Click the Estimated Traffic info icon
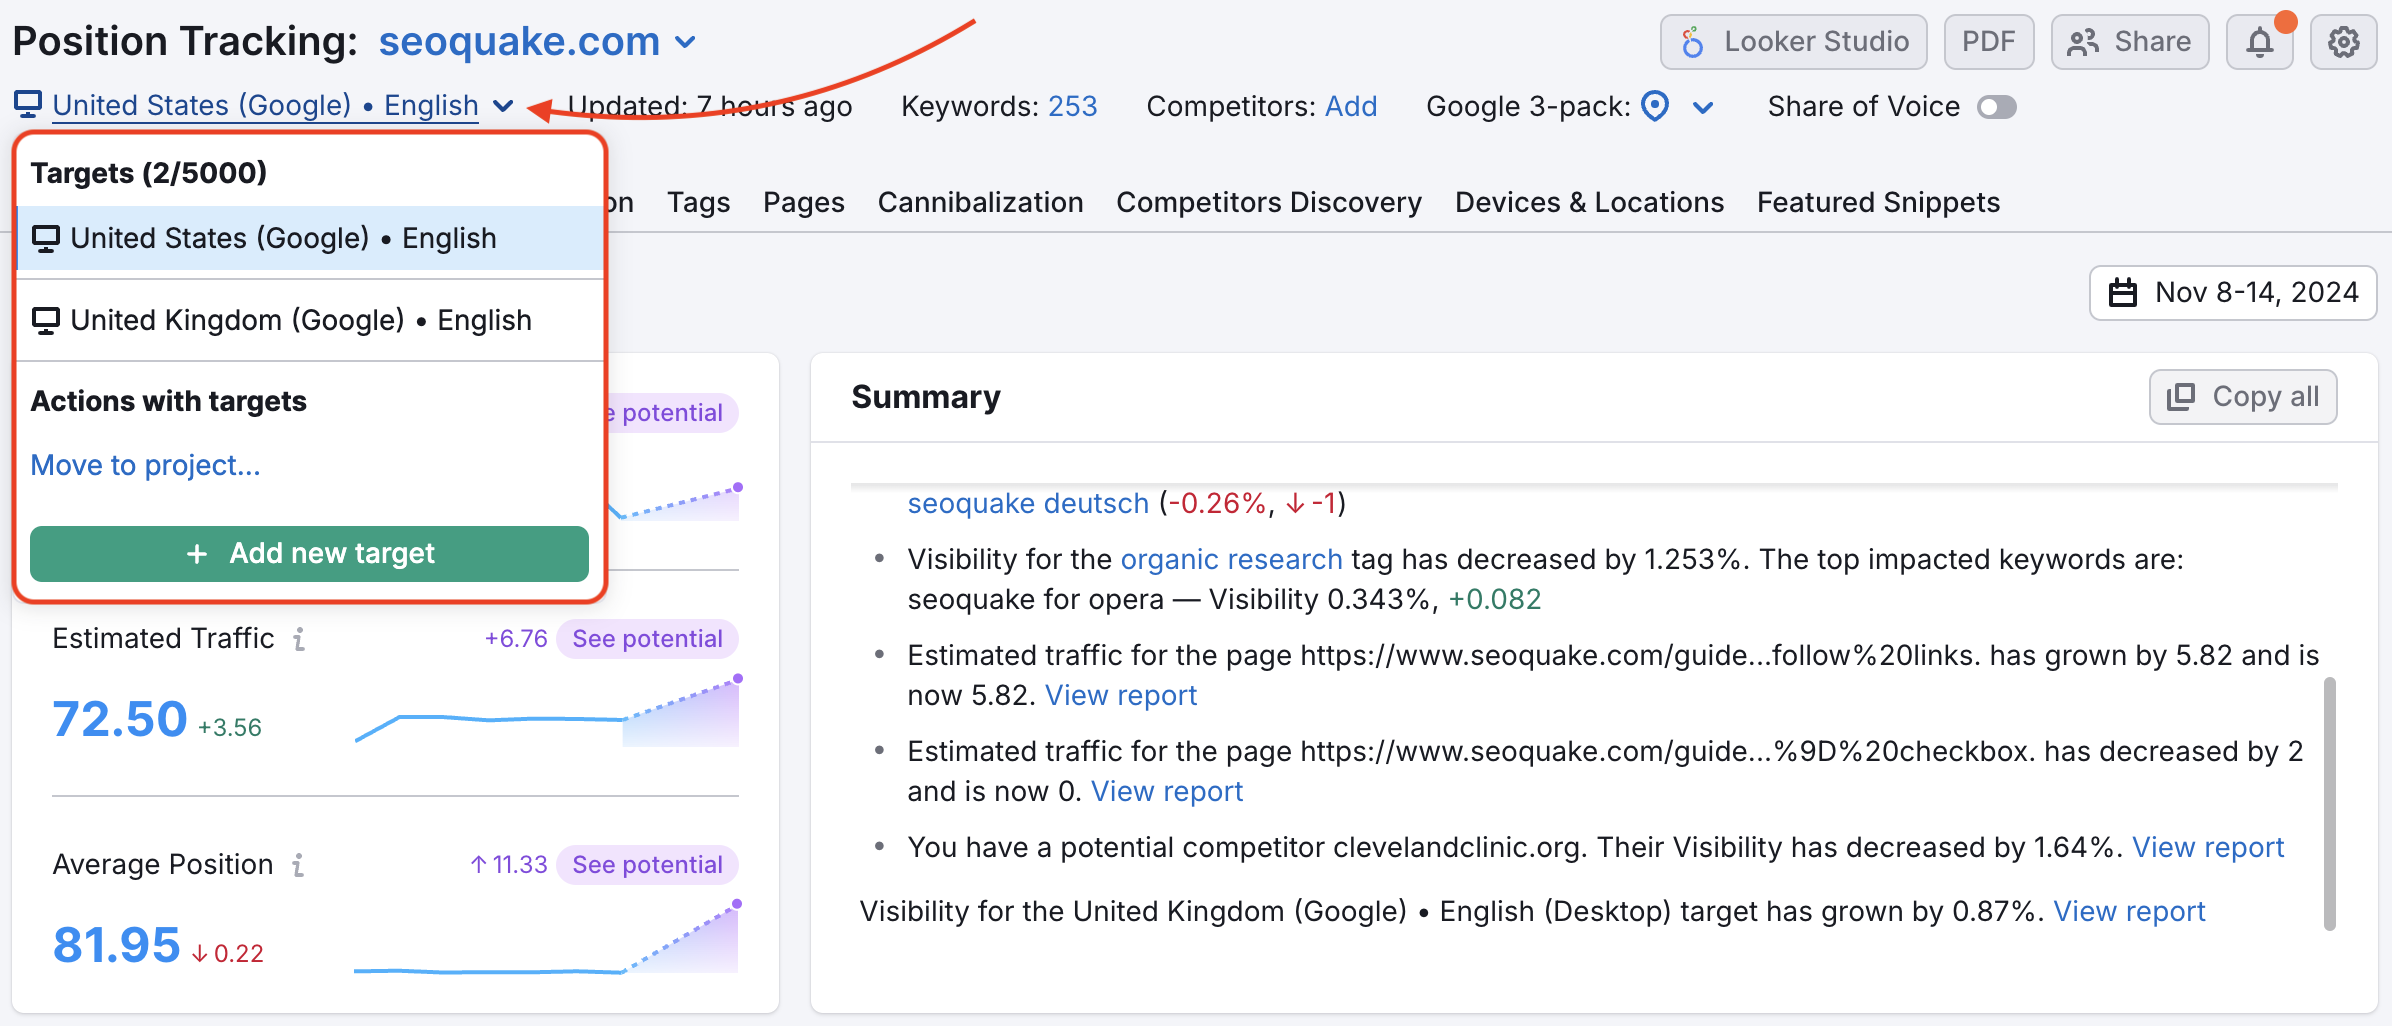Image resolution: width=2392 pixels, height=1026 pixels. tap(299, 639)
